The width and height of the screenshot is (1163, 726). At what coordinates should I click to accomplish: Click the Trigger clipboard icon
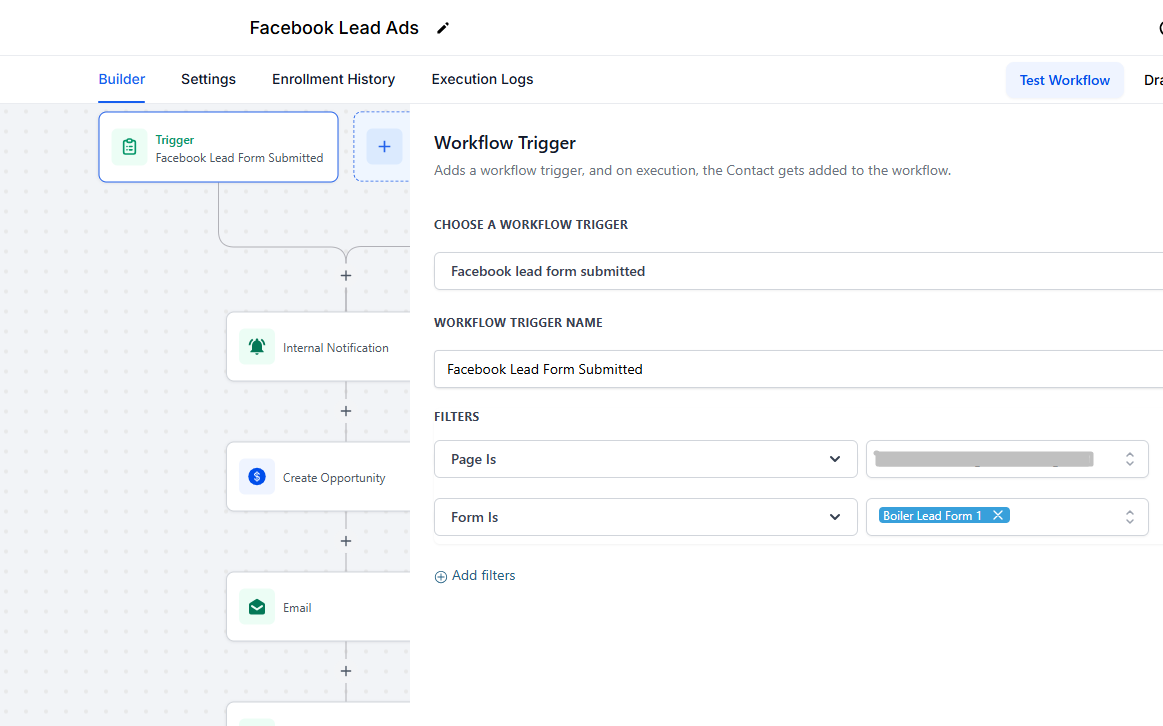[129, 147]
